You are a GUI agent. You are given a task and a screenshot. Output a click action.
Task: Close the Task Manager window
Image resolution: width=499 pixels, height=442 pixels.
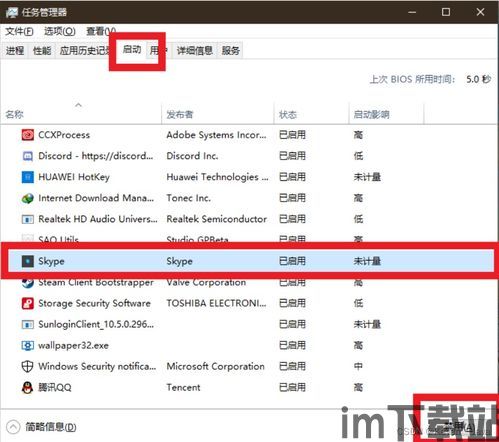pos(480,12)
